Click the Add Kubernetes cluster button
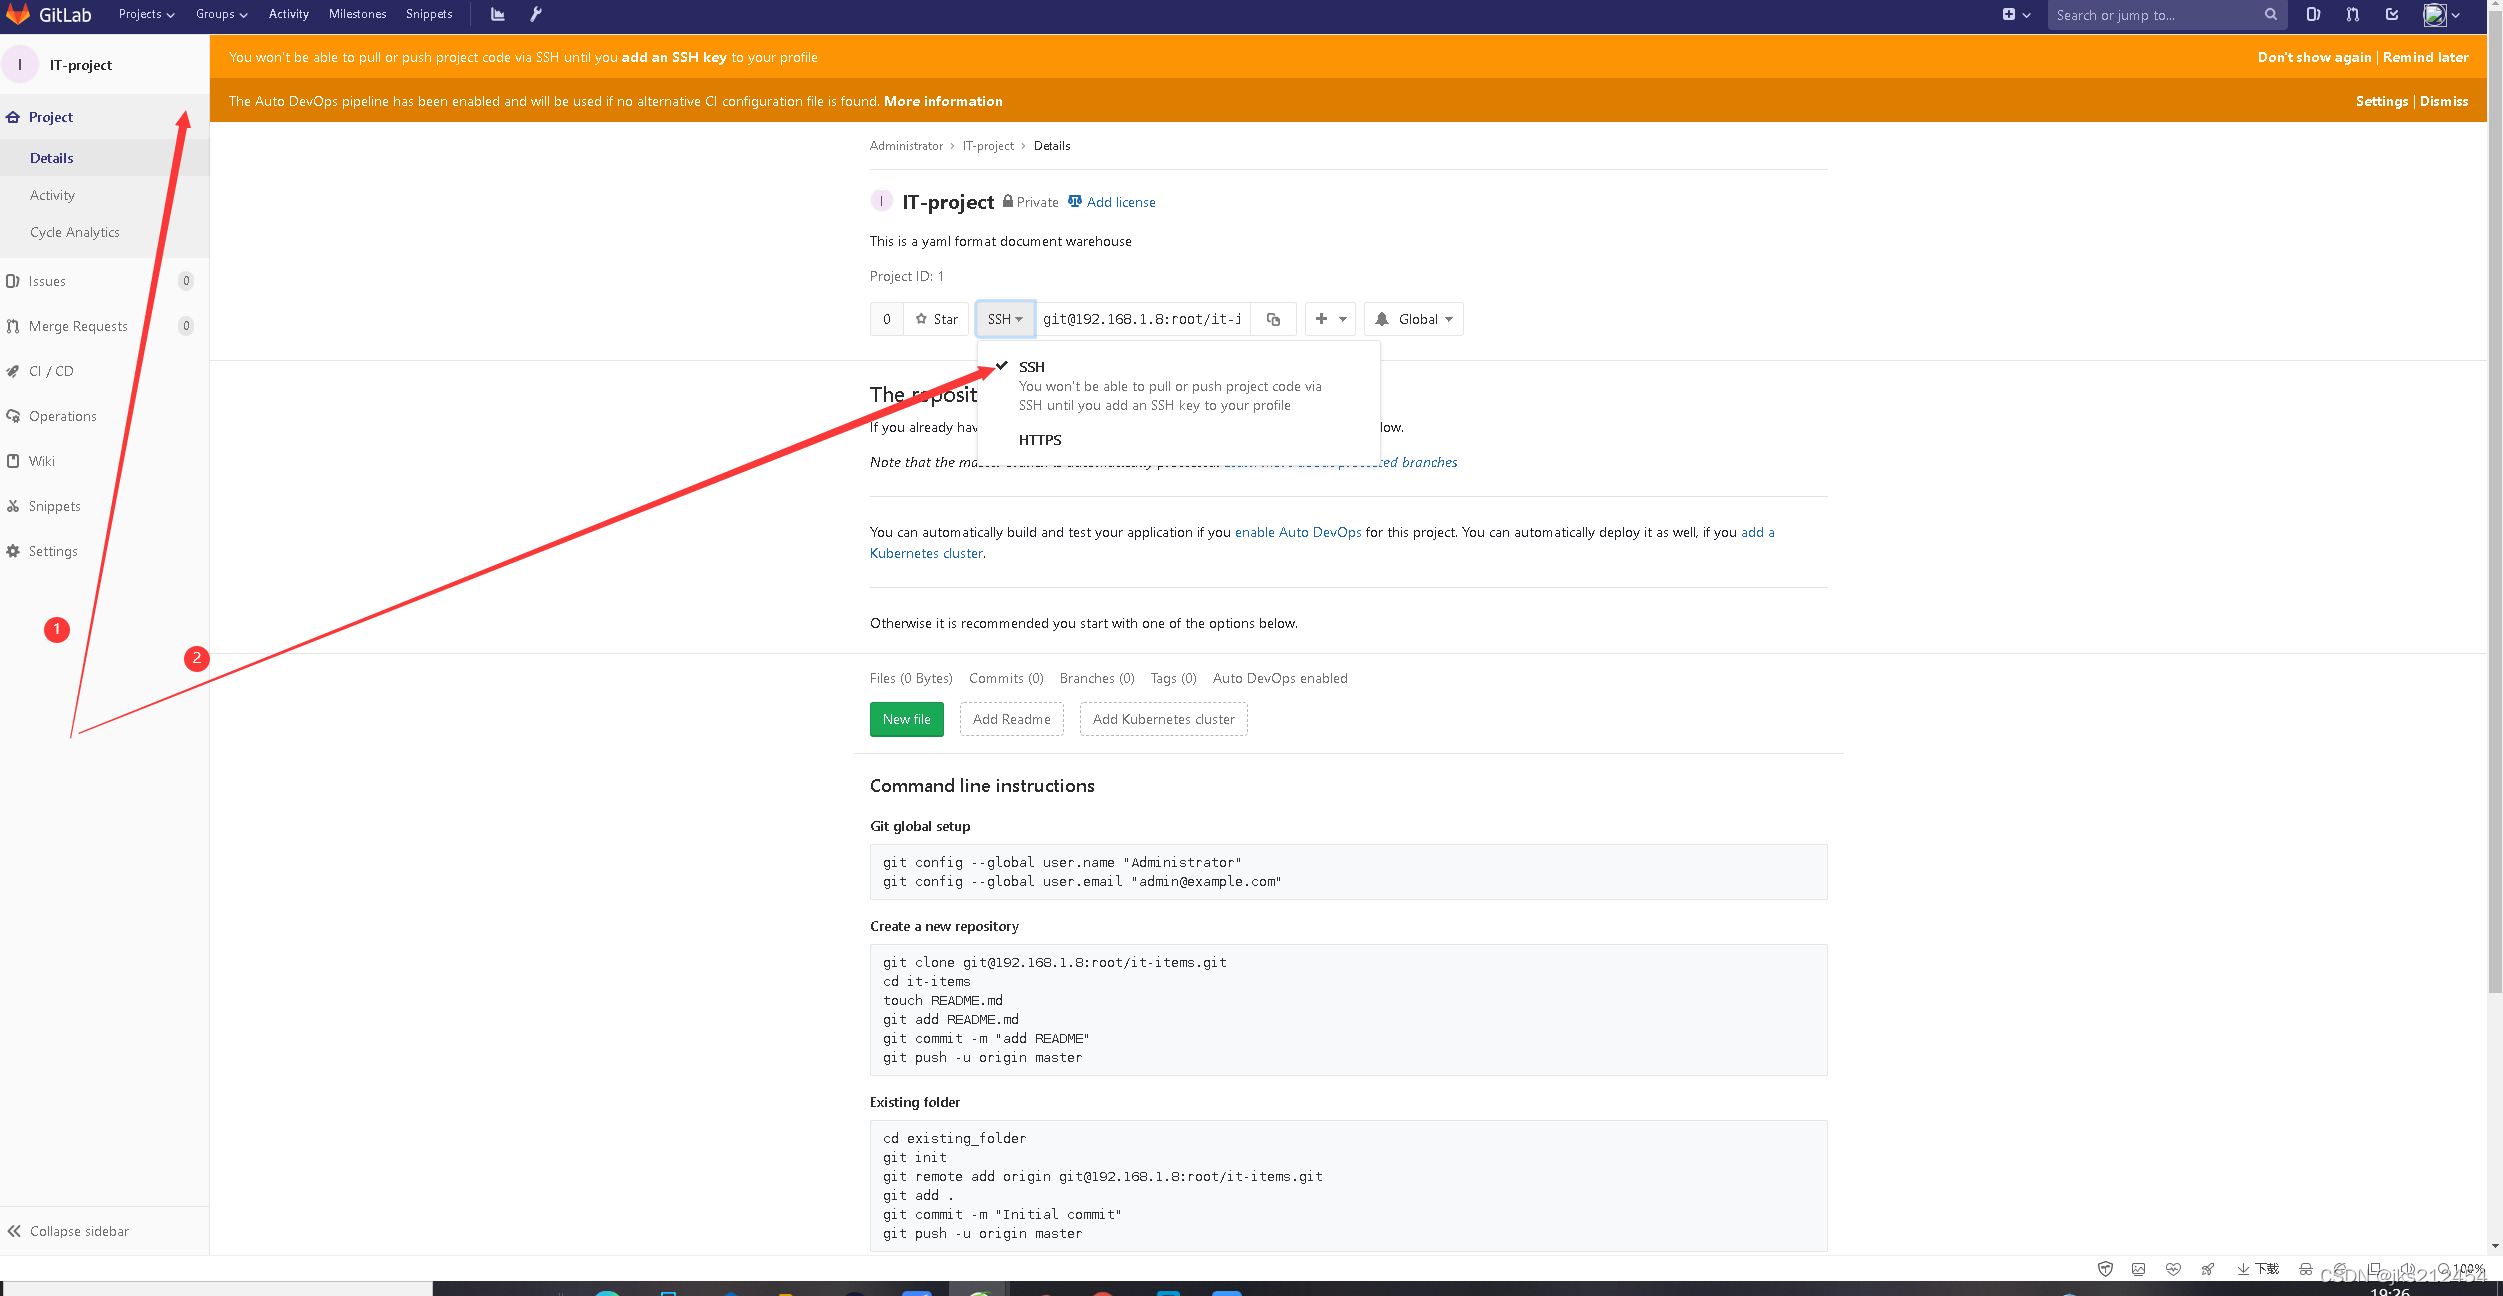The width and height of the screenshot is (2503, 1296). coord(1163,719)
